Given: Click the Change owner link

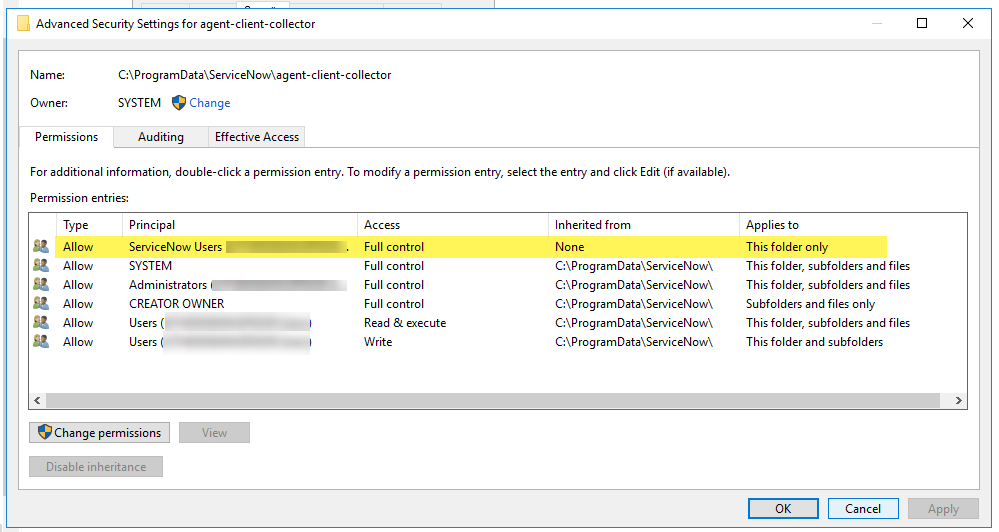Looking at the screenshot, I should click(210, 103).
